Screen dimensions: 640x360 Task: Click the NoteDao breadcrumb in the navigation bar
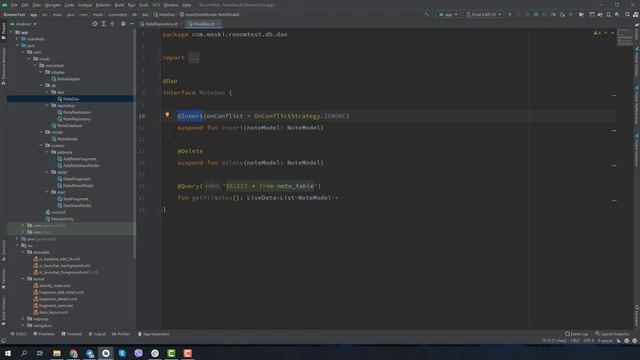coord(164,14)
